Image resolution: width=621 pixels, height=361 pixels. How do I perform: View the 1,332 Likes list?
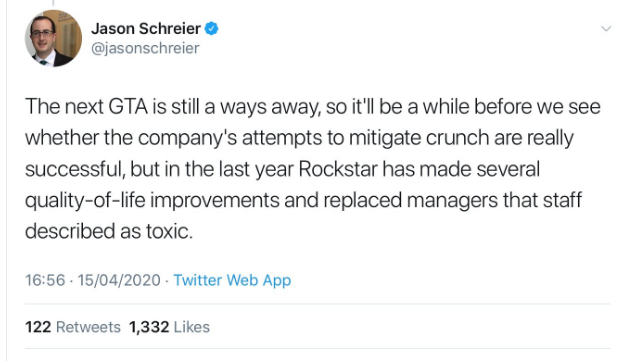pyautogui.click(x=169, y=327)
